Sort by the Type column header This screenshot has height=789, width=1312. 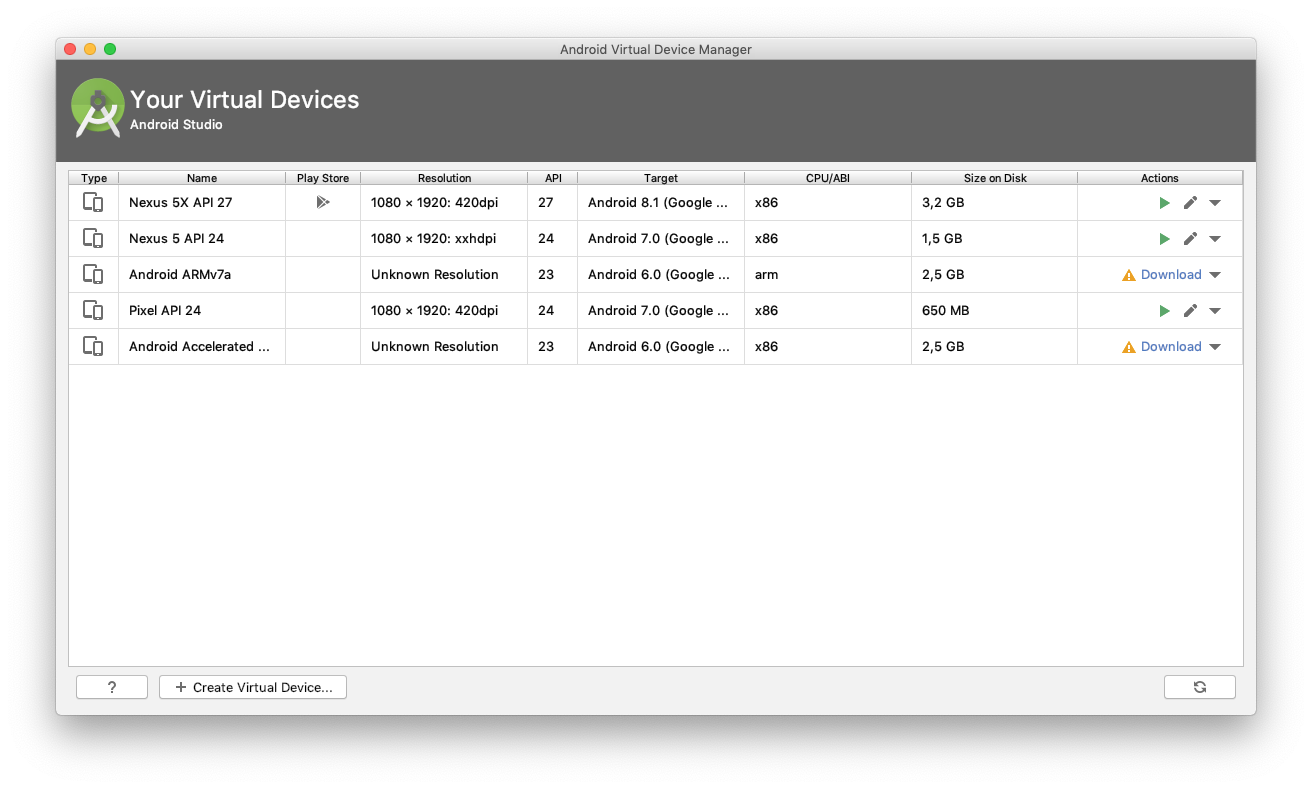(x=94, y=178)
